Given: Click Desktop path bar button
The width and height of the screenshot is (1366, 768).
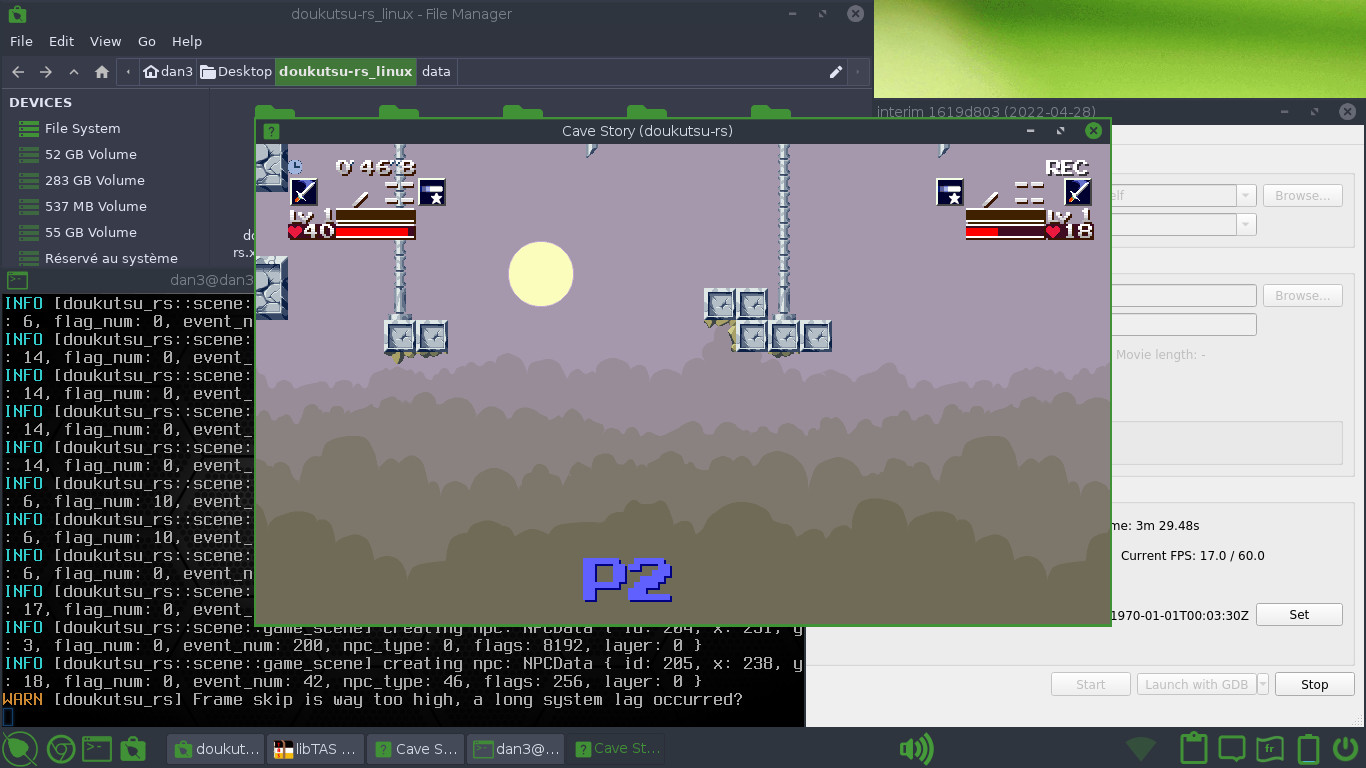Looking at the screenshot, I should [x=236, y=72].
